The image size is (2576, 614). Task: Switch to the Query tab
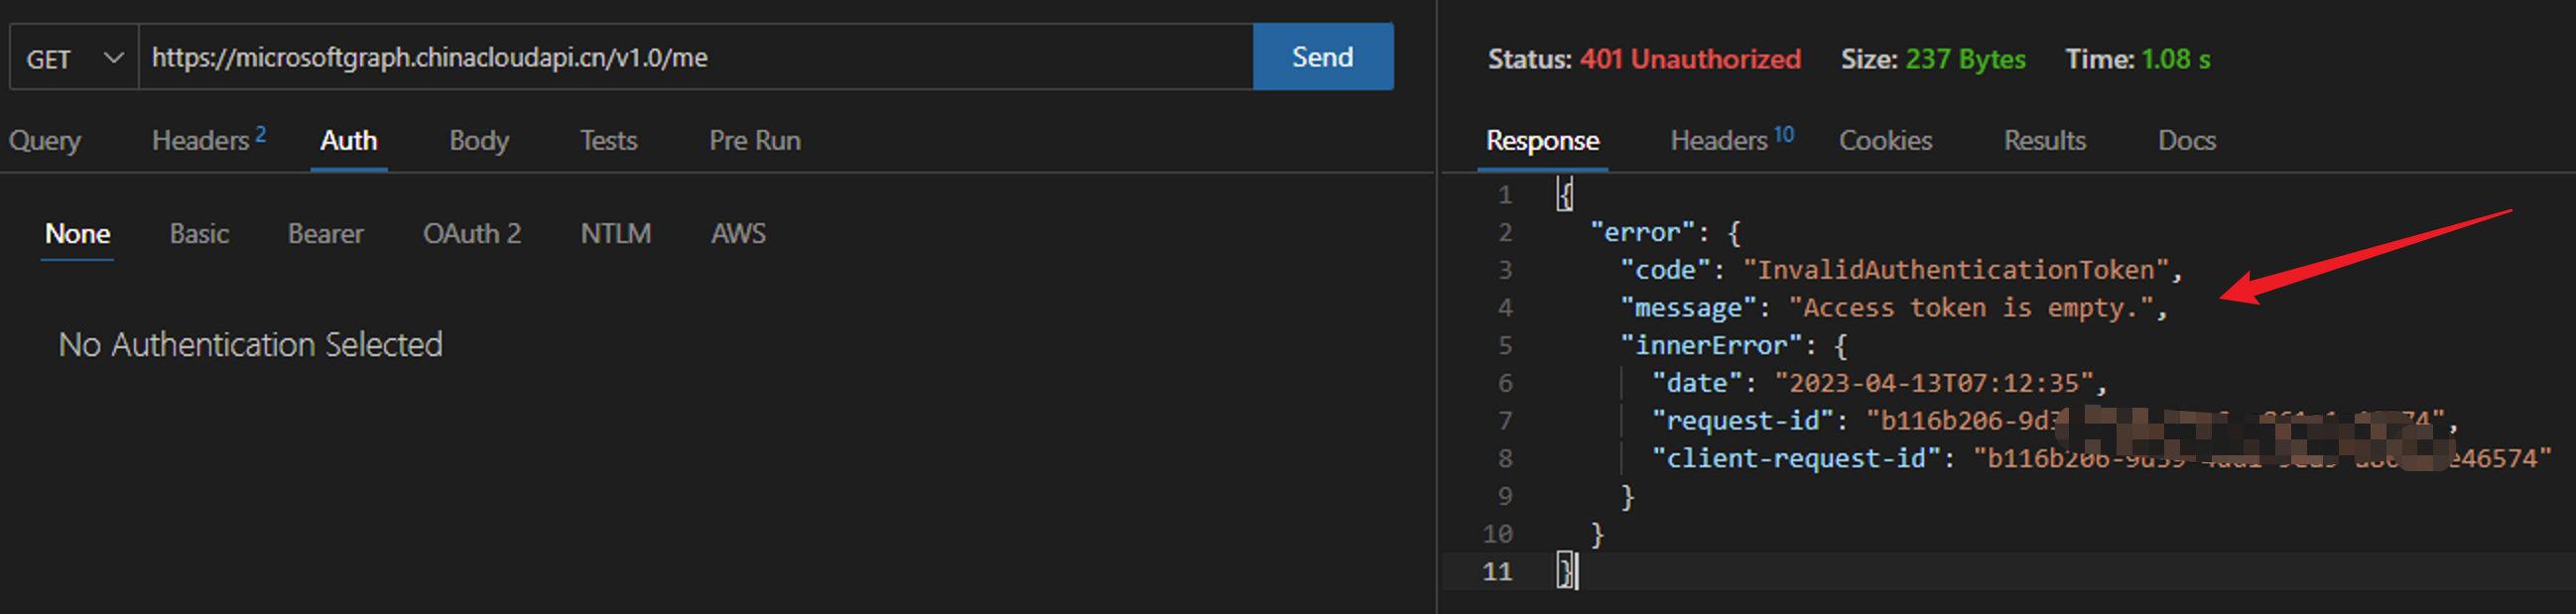pyautogui.click(x=45, y=141)
